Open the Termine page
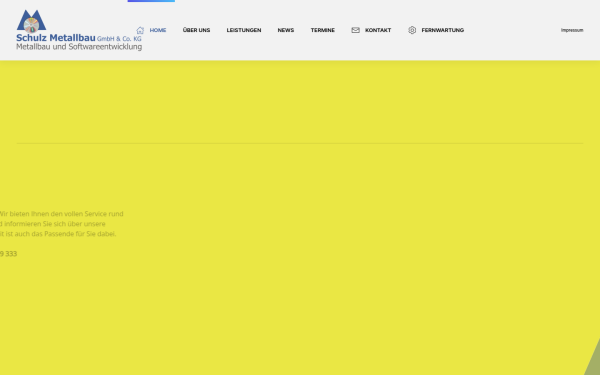Viewport: 600px width, 375px height. [x=323, y=30]
